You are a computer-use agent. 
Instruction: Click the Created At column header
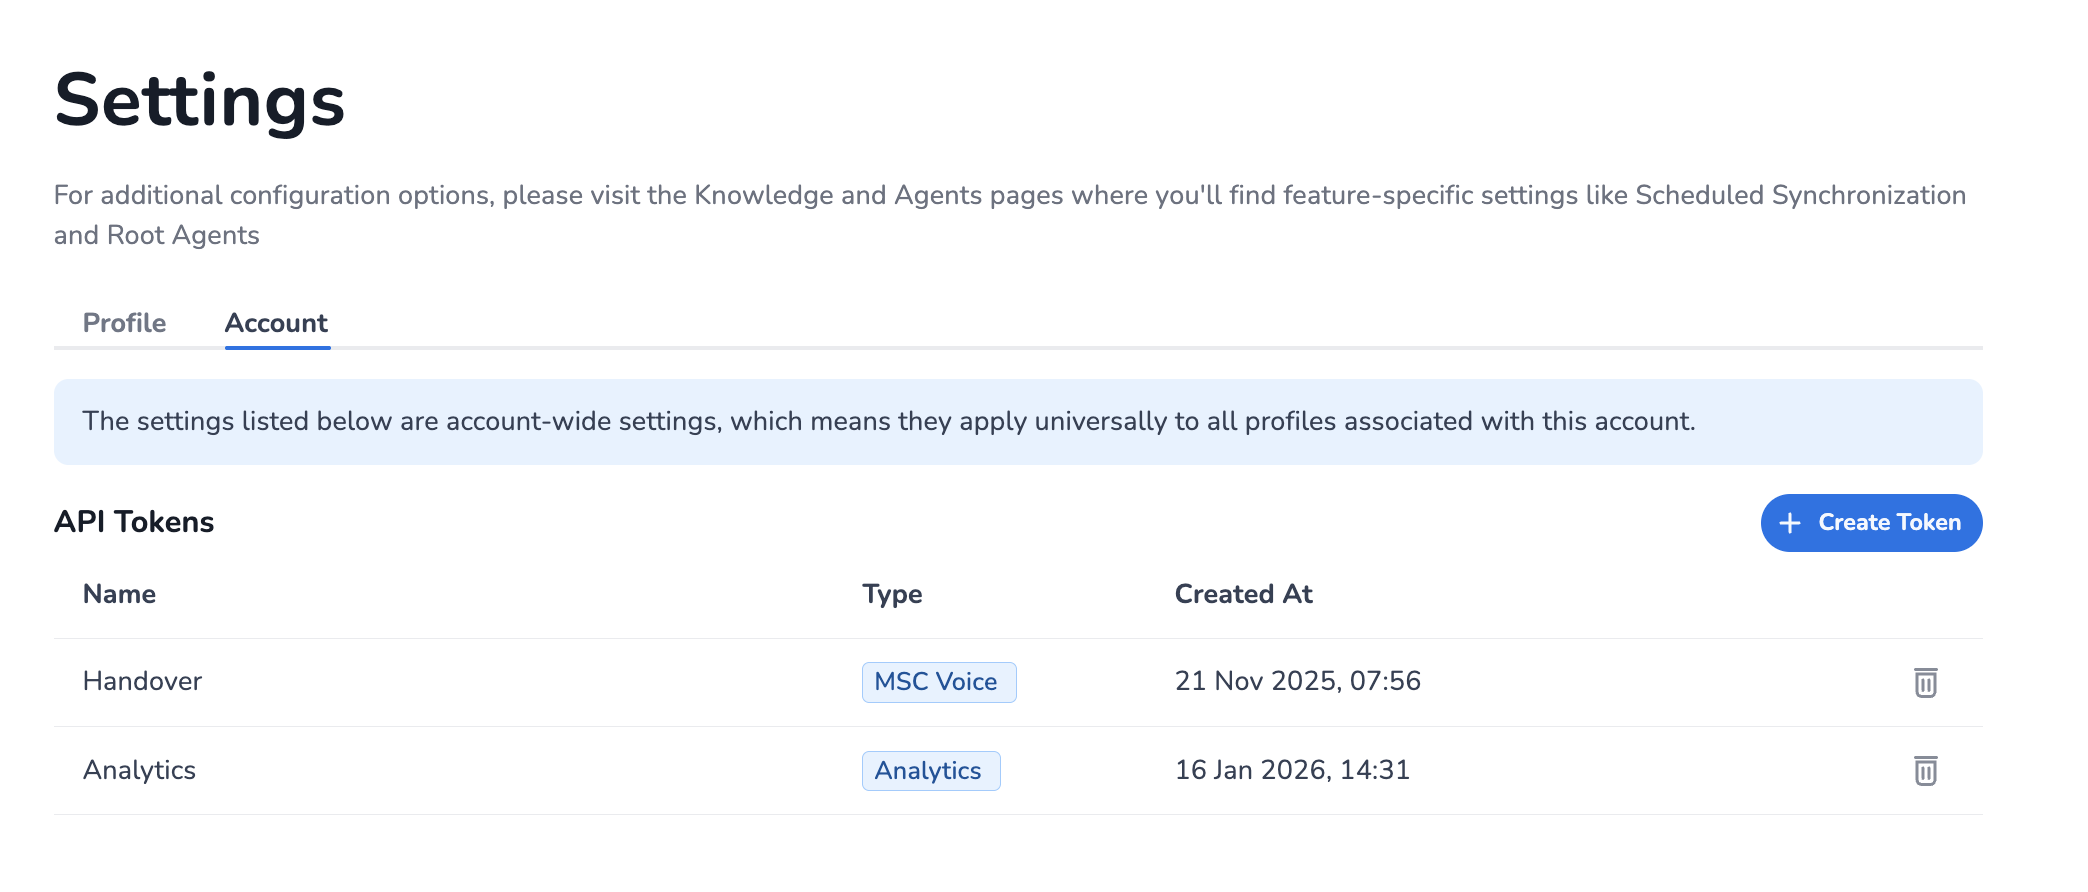pyautogui.click(x=1243, y=594)
